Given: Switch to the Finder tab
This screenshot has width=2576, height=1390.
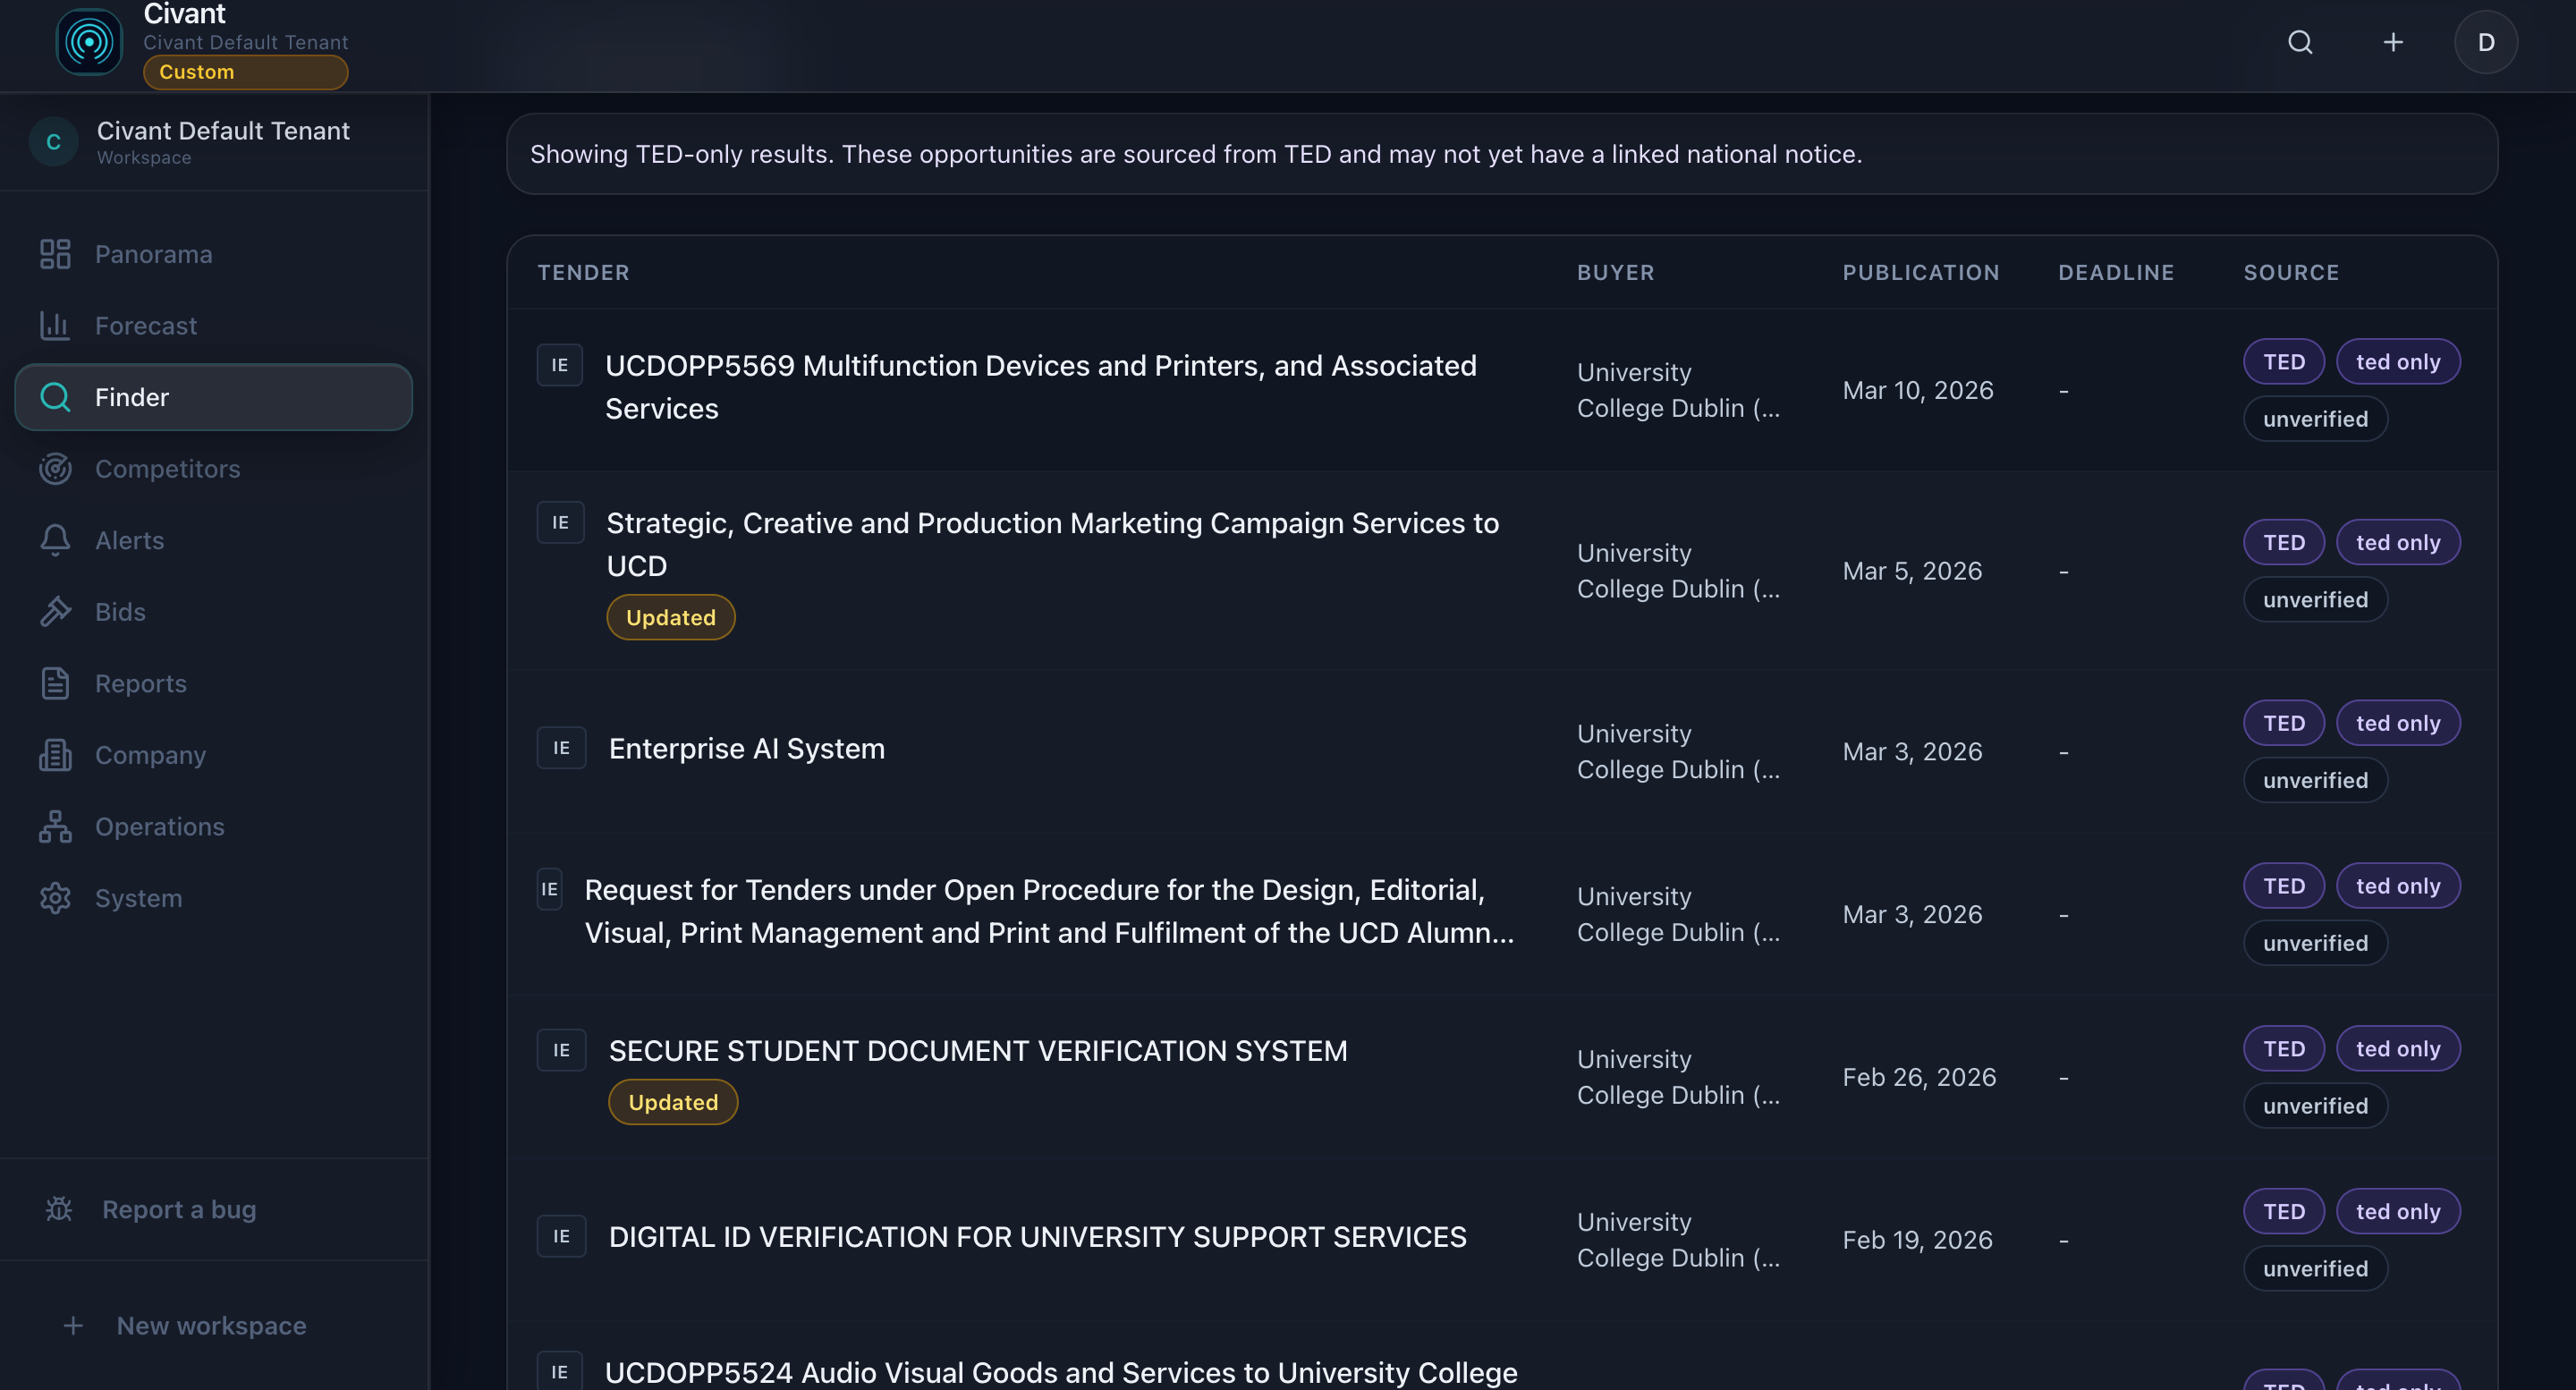Looking at the screenshot, I should click(x=131, y=397).
